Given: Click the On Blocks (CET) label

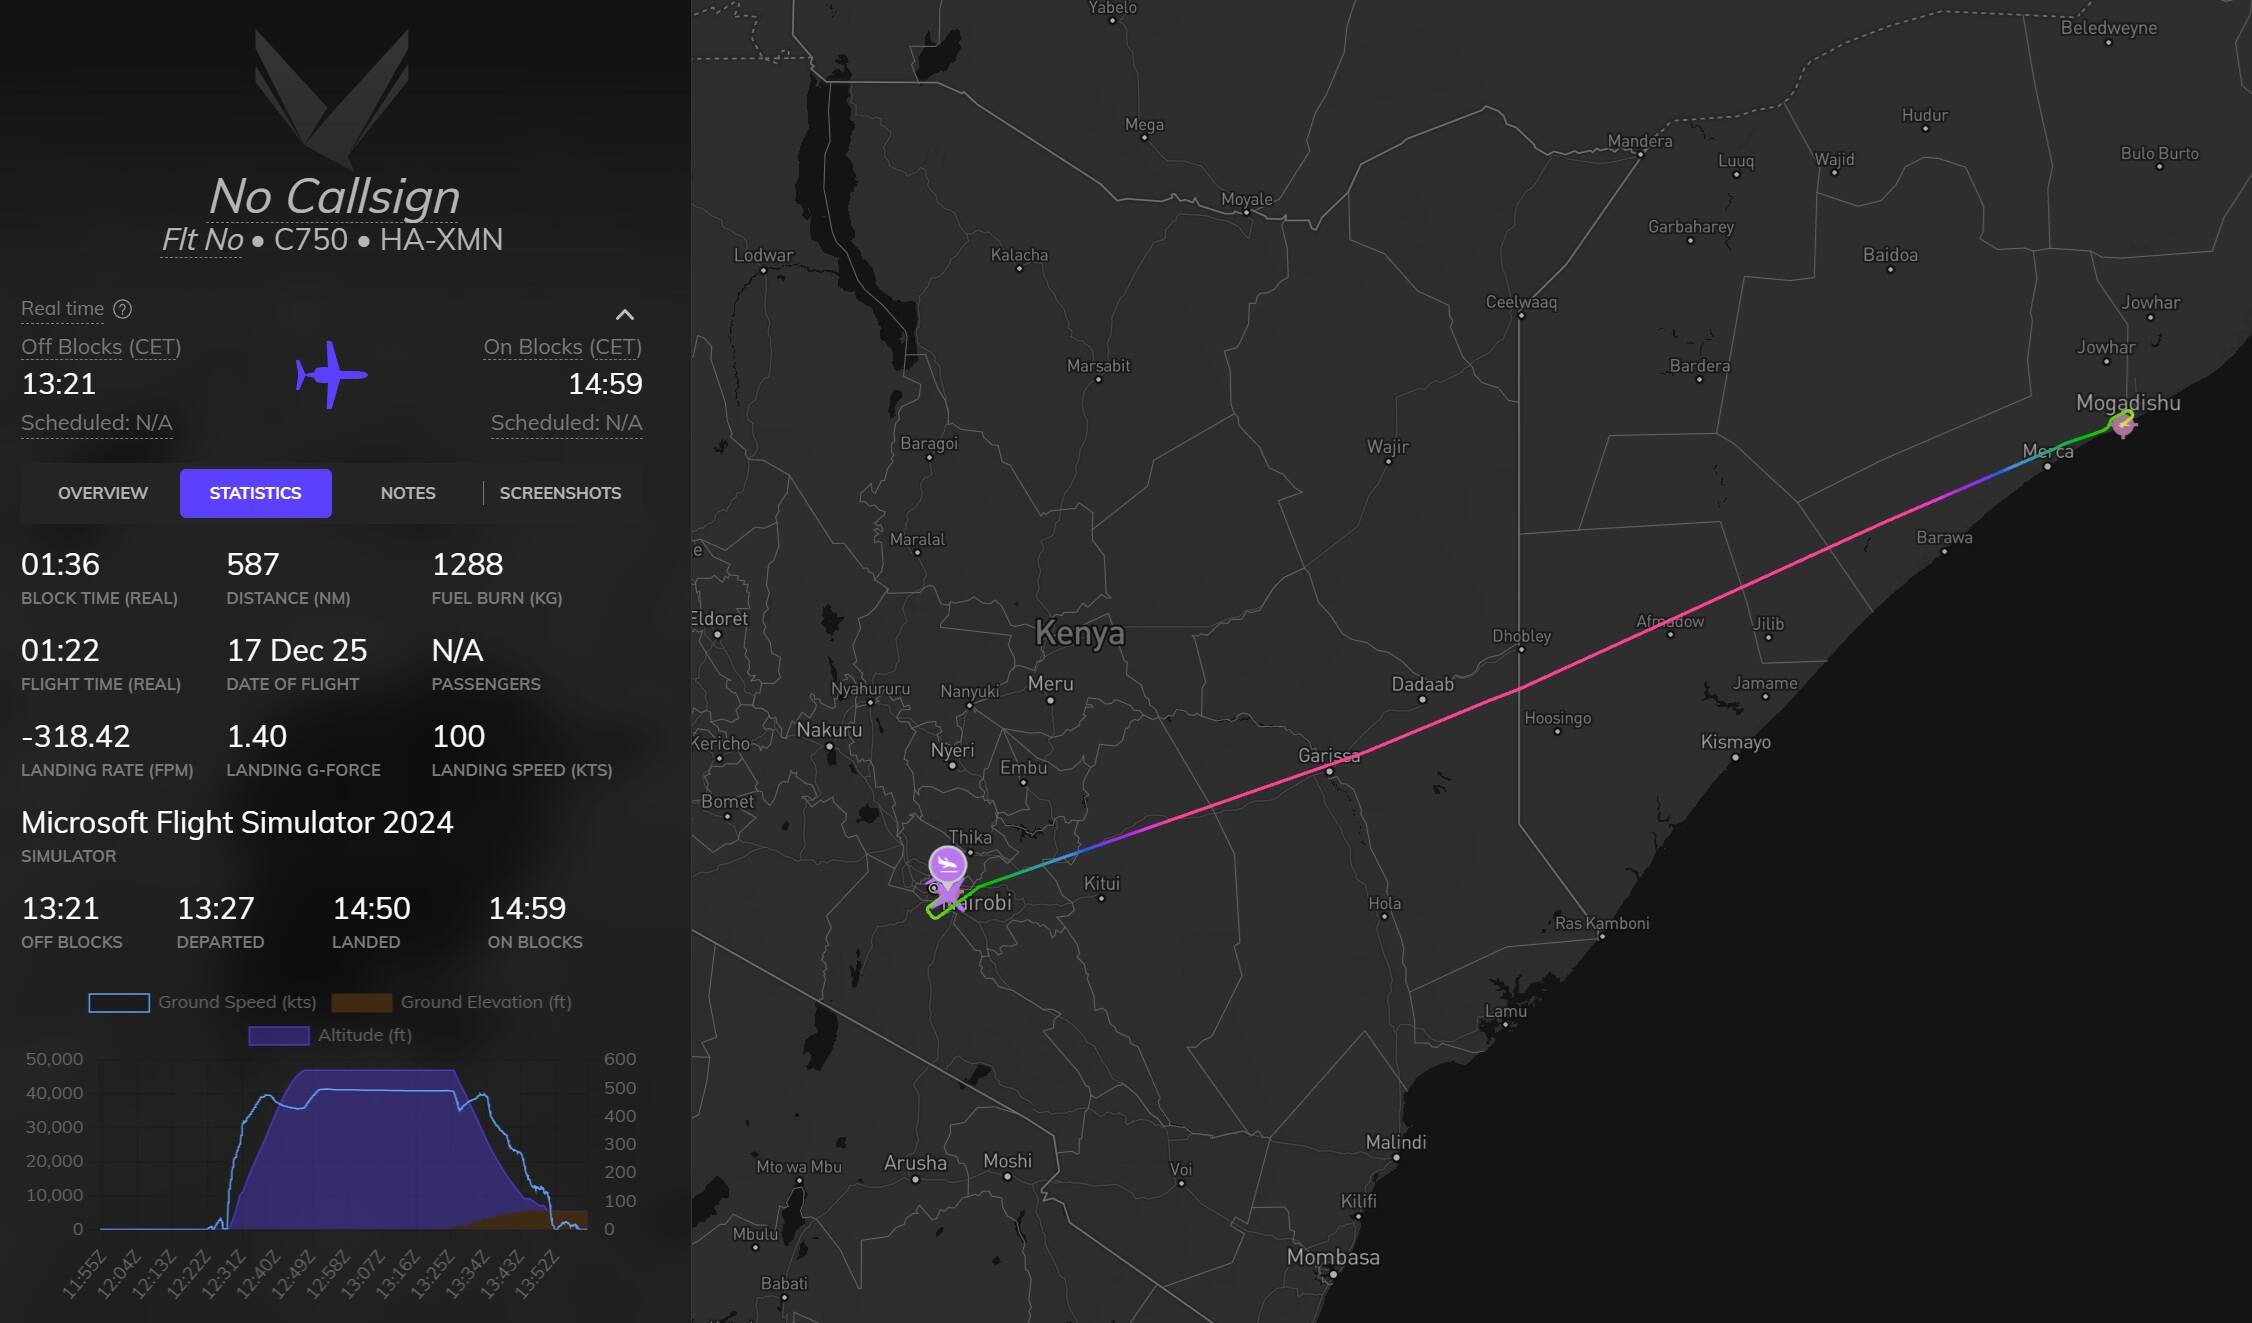Looking at the screenshot, I should click(562, 347).
